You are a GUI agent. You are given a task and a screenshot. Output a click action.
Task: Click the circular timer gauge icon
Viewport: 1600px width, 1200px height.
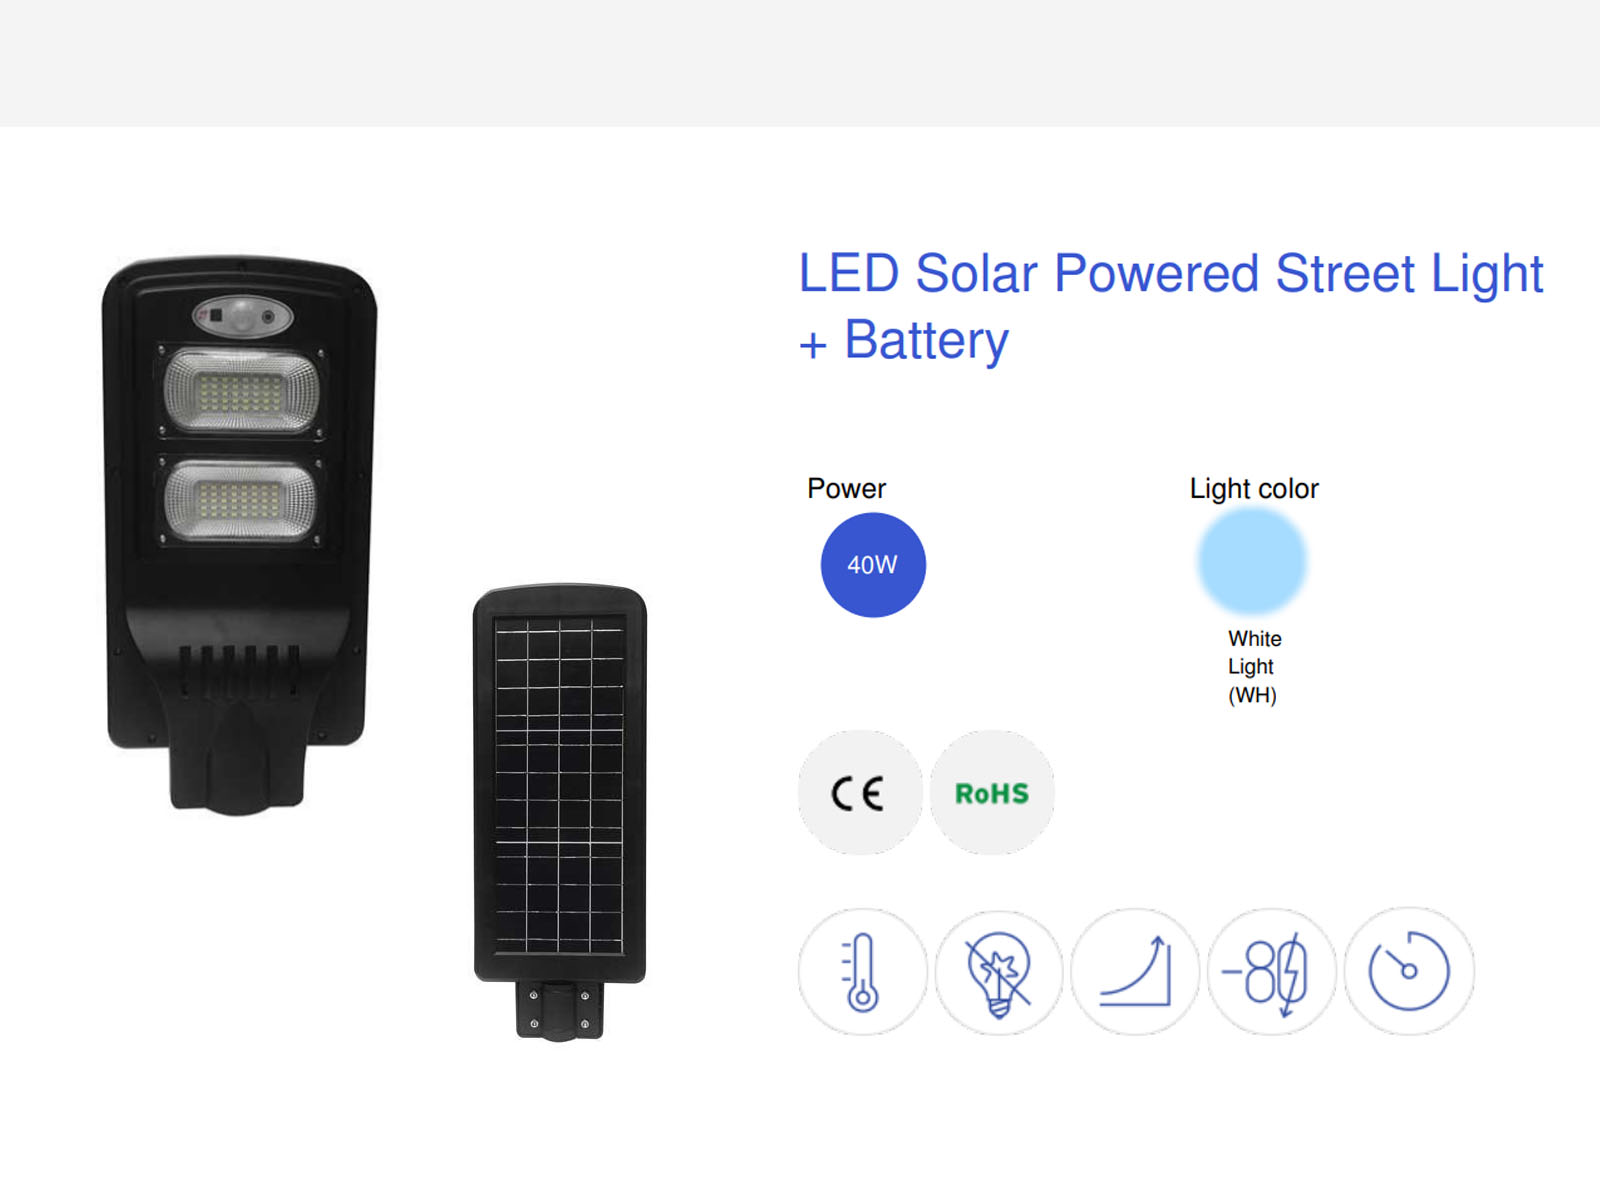click(x=1409, y=971)
